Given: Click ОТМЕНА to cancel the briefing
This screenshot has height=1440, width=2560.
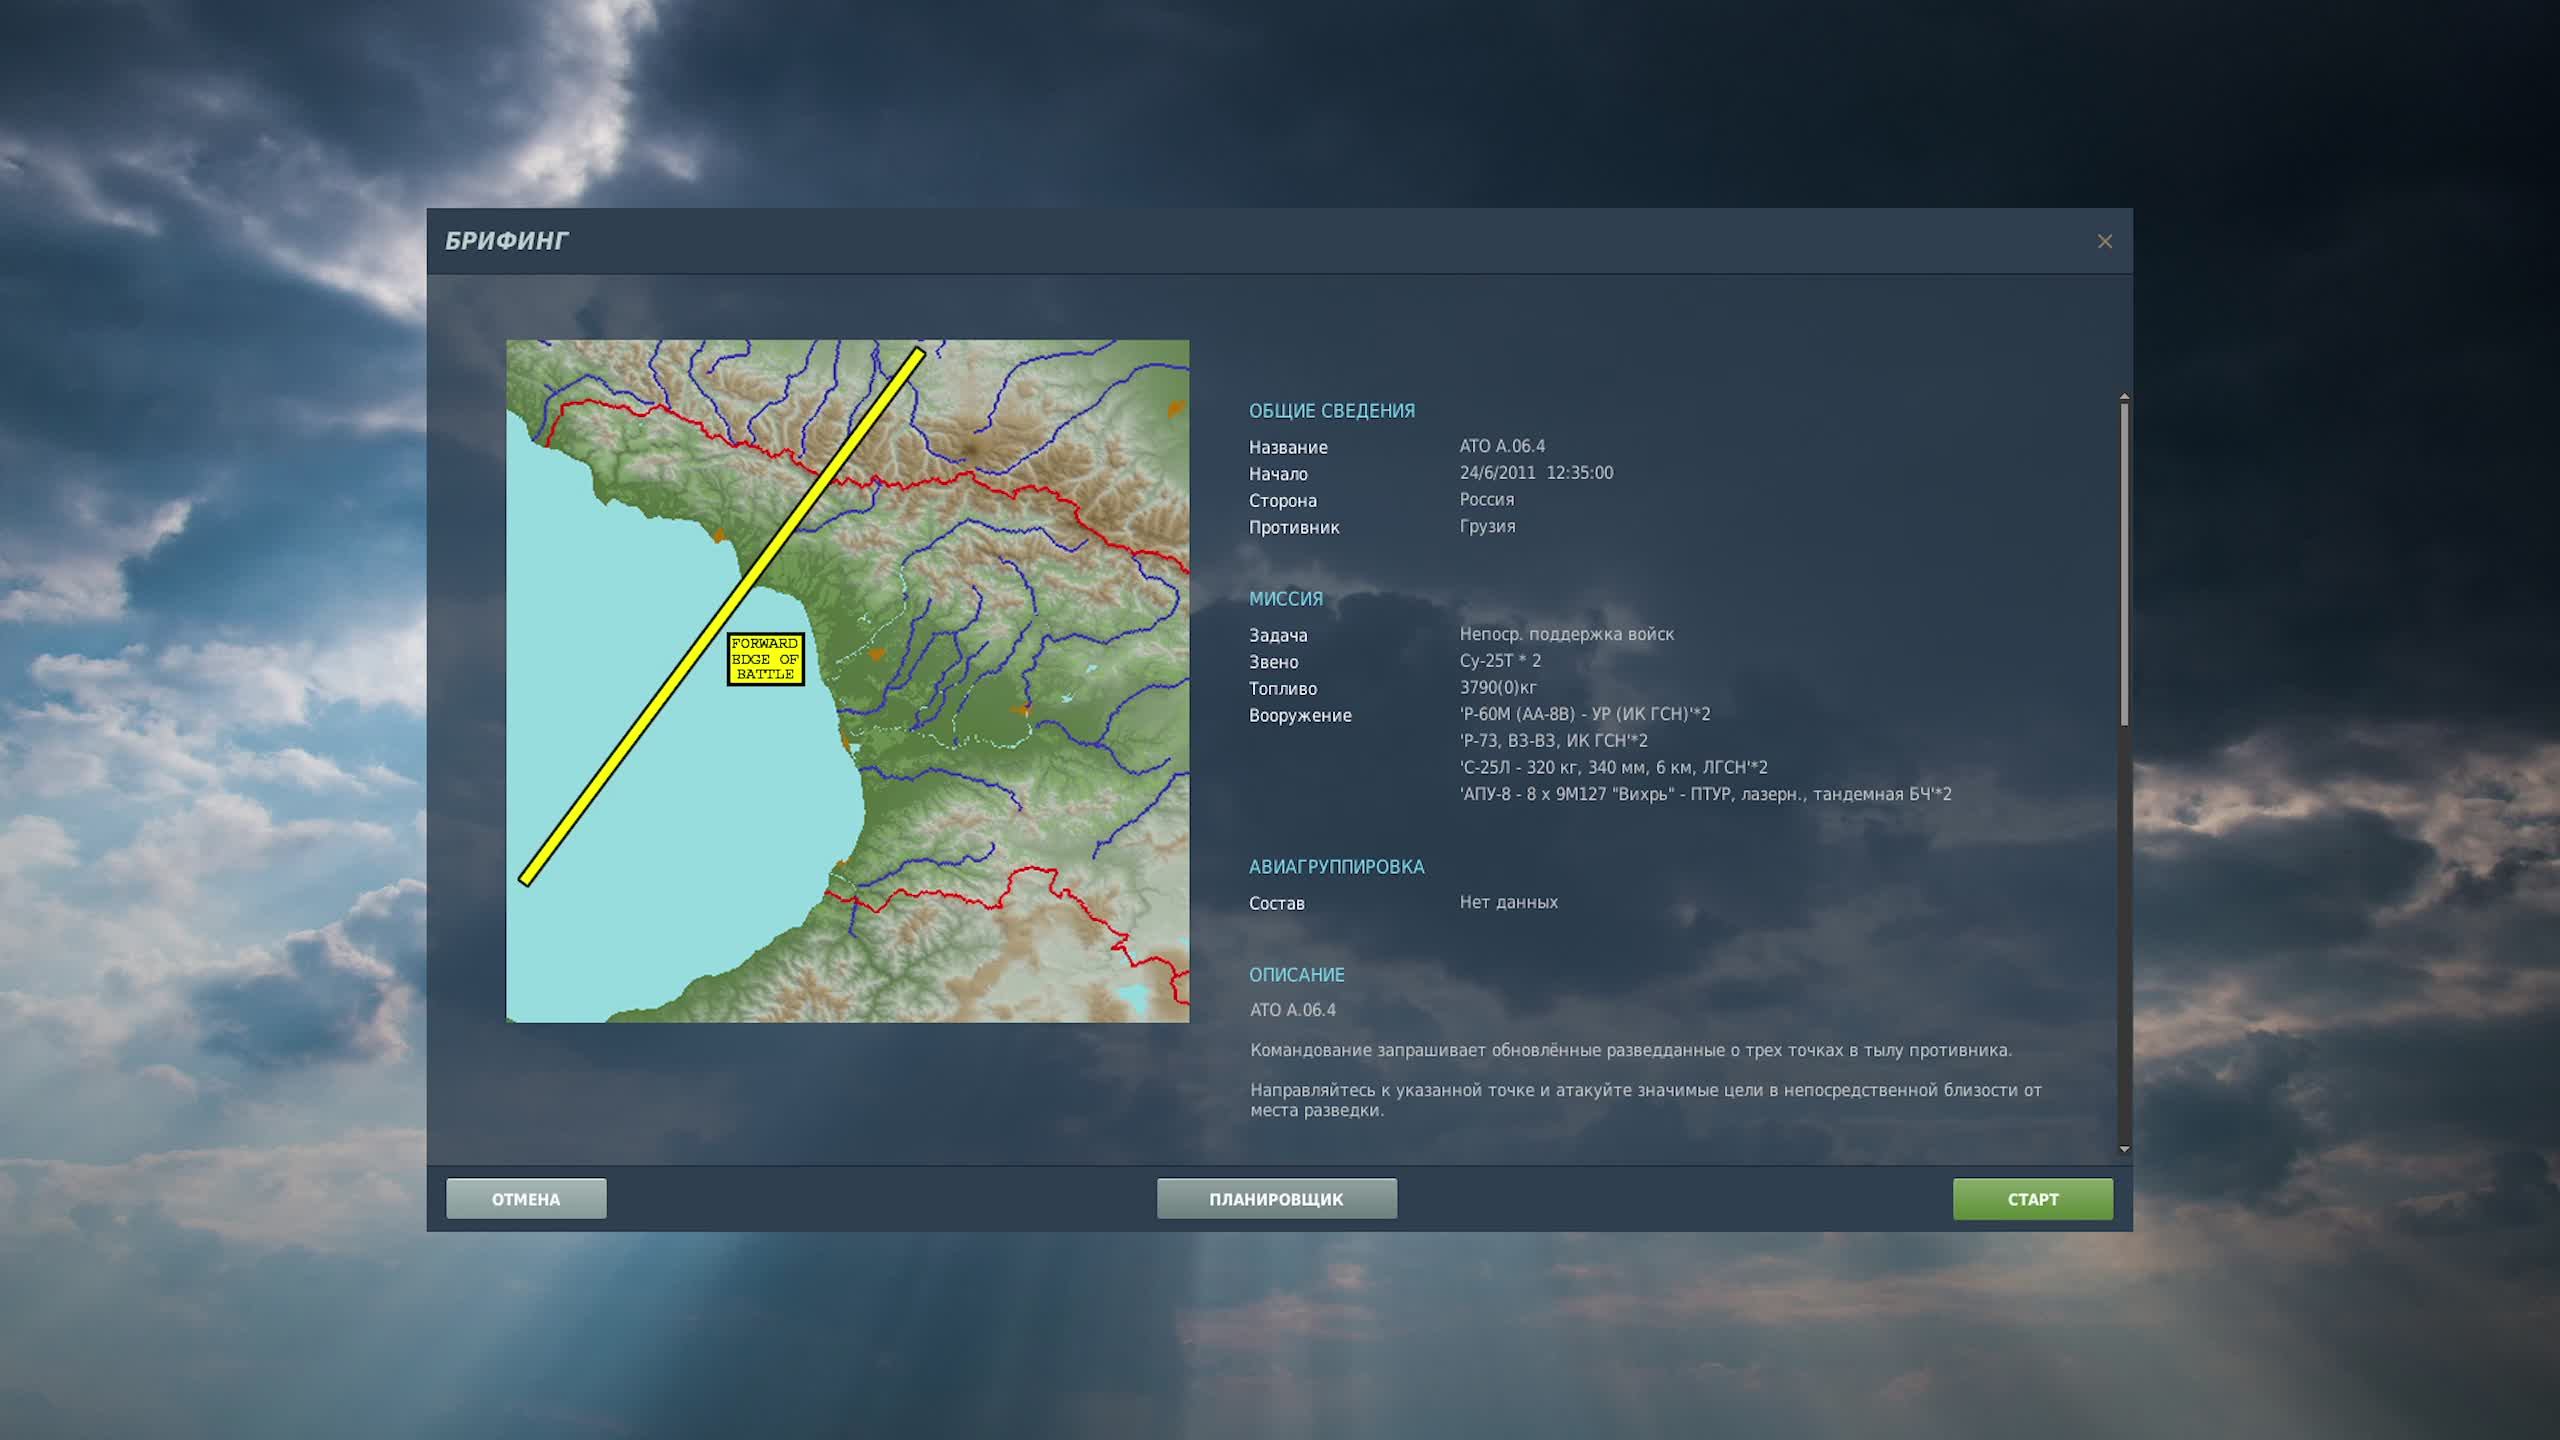Looking at the screenshot, I should (526, 1198).
